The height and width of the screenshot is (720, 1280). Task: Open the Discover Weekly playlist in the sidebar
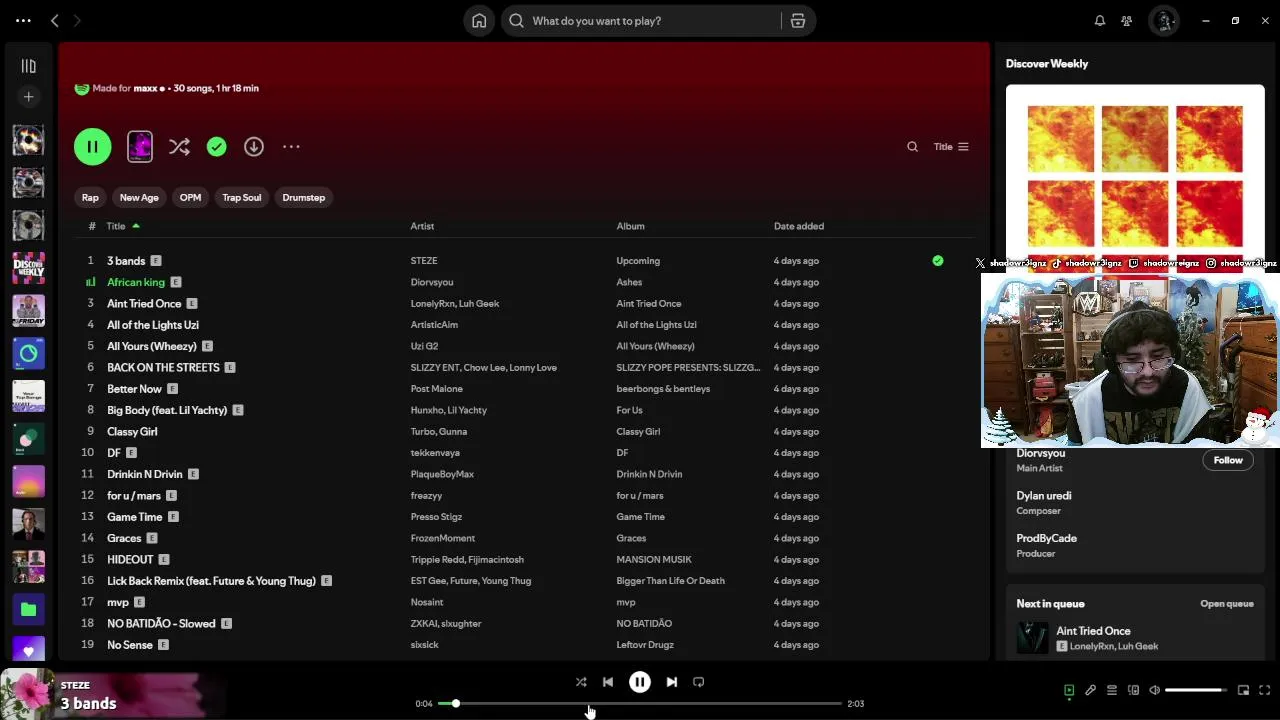[28, 268]
